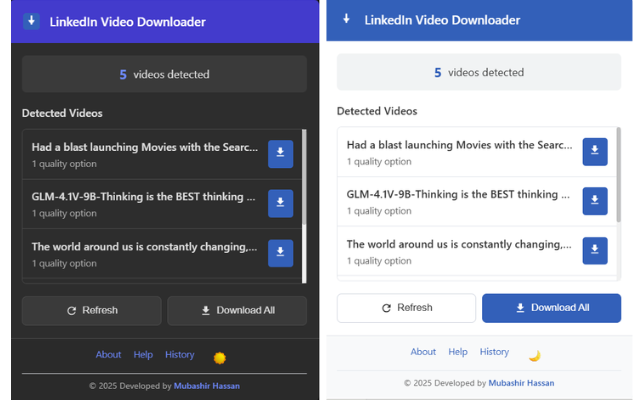Viewport: 640px width, 400px height.
Task: Click download icon for 'GLM-4.1V-9B-Thinking' in light panel
Action: (x=595, y=201)
